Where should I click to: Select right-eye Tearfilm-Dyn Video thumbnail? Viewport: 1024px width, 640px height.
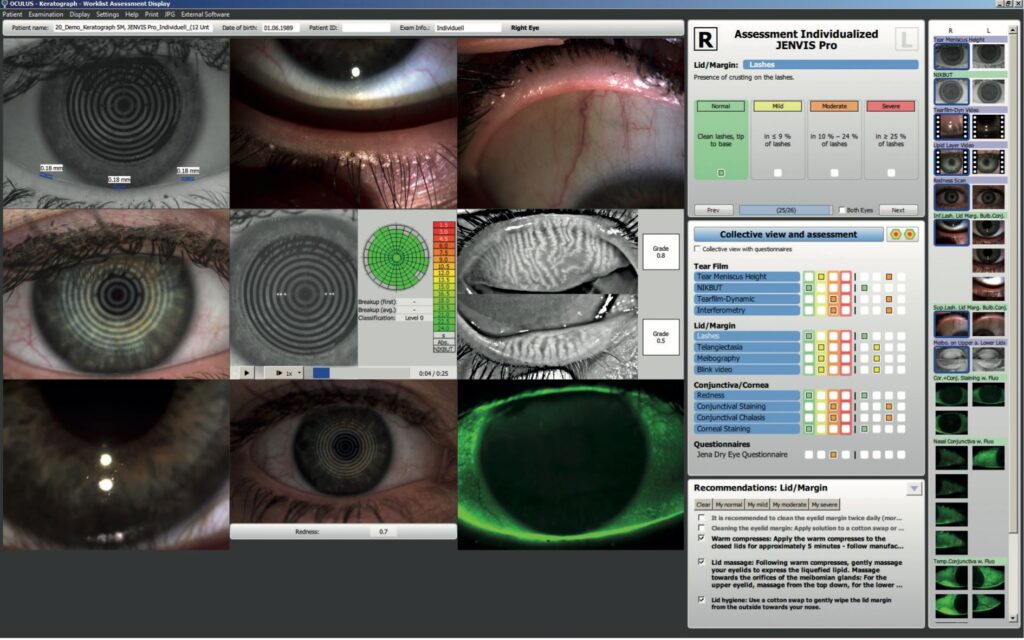[x=951, y=127]
